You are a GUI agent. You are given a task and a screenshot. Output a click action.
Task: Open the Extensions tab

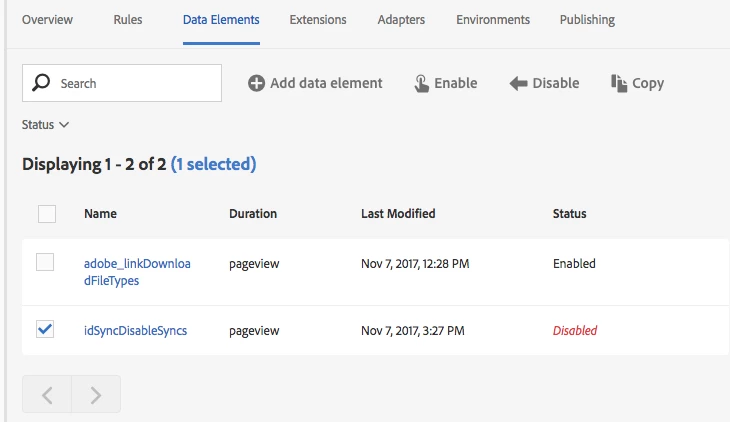click(318, 20)
